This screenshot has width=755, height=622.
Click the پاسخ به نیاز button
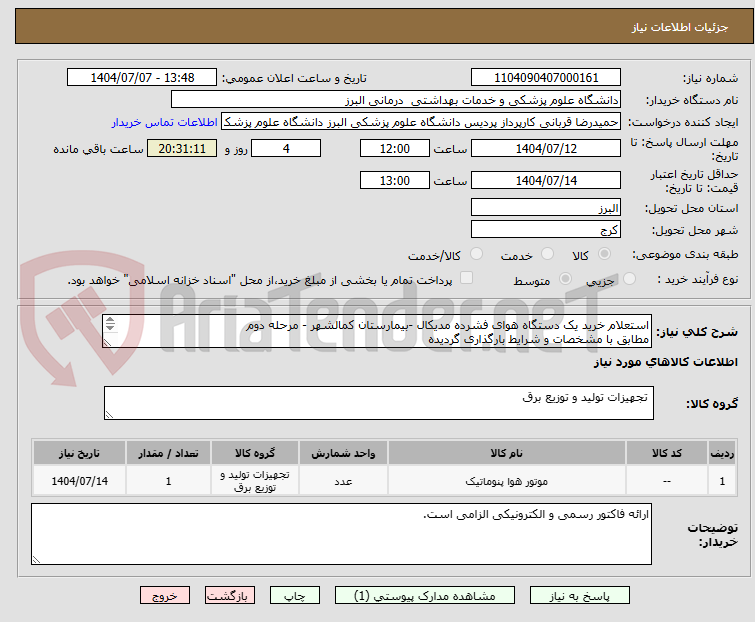575,595
